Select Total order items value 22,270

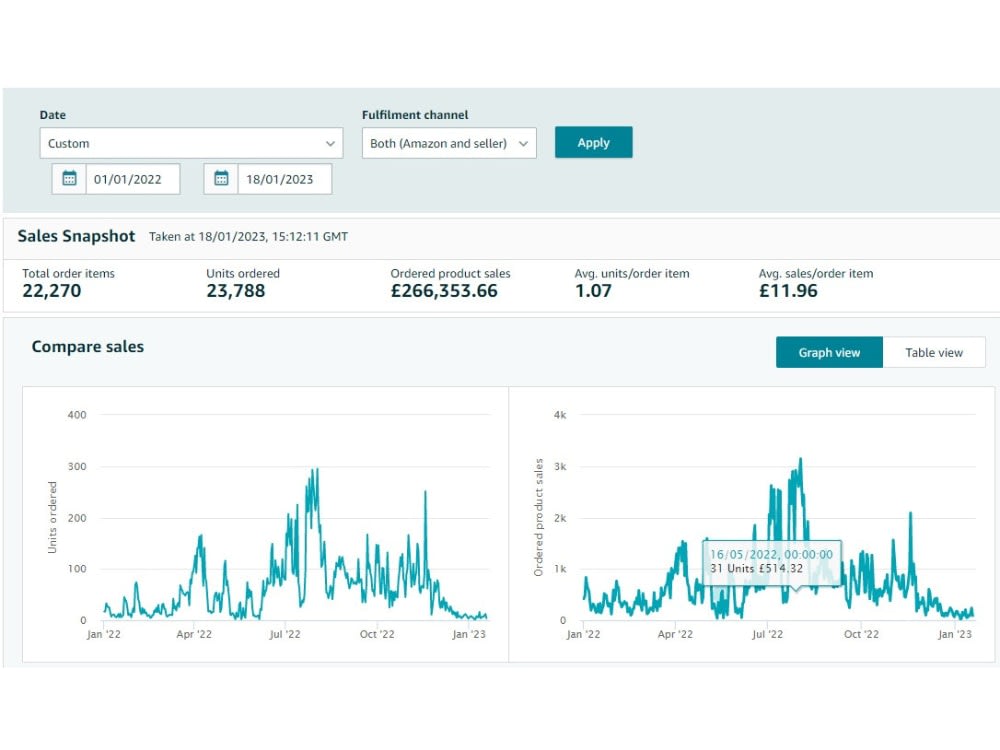click(52, 291)
